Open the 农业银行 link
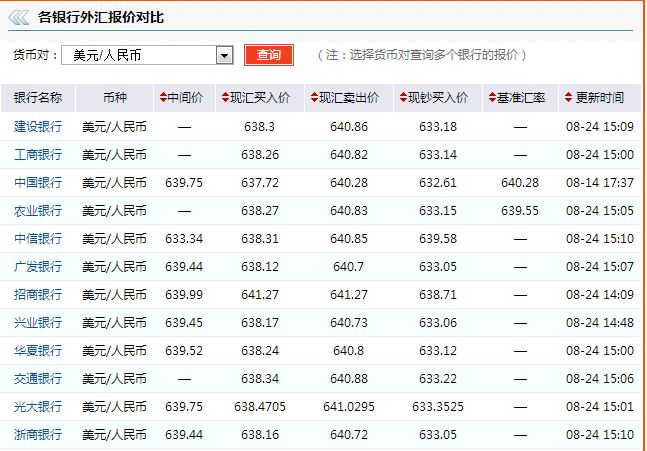This screenshot has height=451, width=647. click(38, 211)
